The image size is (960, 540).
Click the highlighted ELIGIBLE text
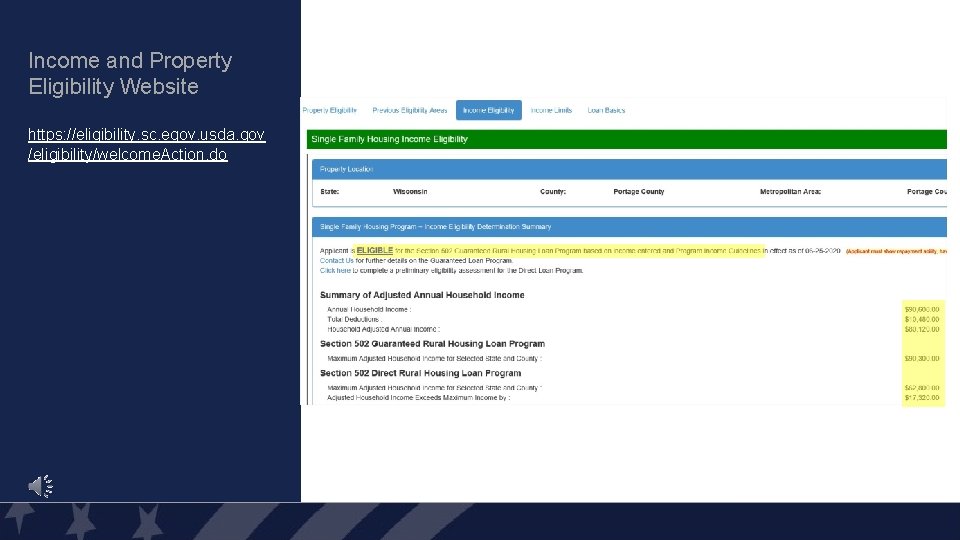[x=375, y=250]
